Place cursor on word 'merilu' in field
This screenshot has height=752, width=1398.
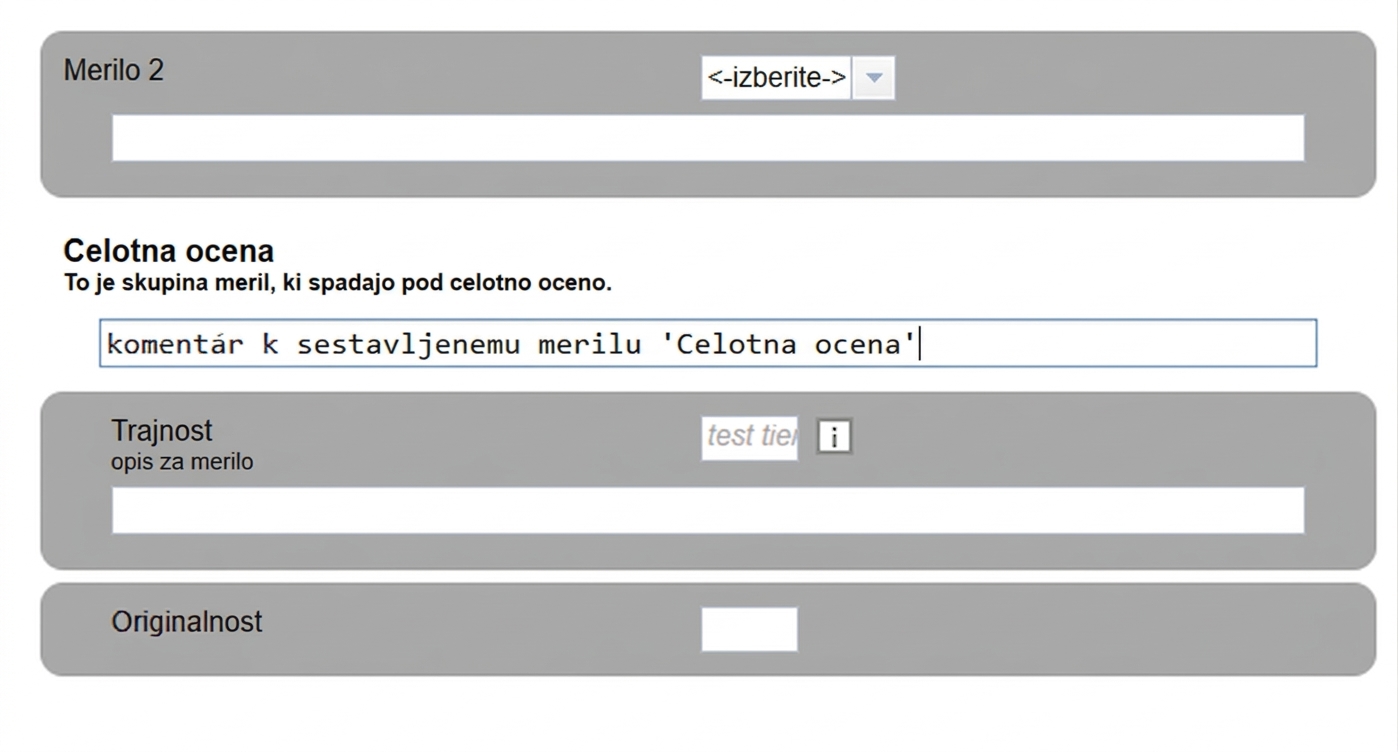click(590, 345)
